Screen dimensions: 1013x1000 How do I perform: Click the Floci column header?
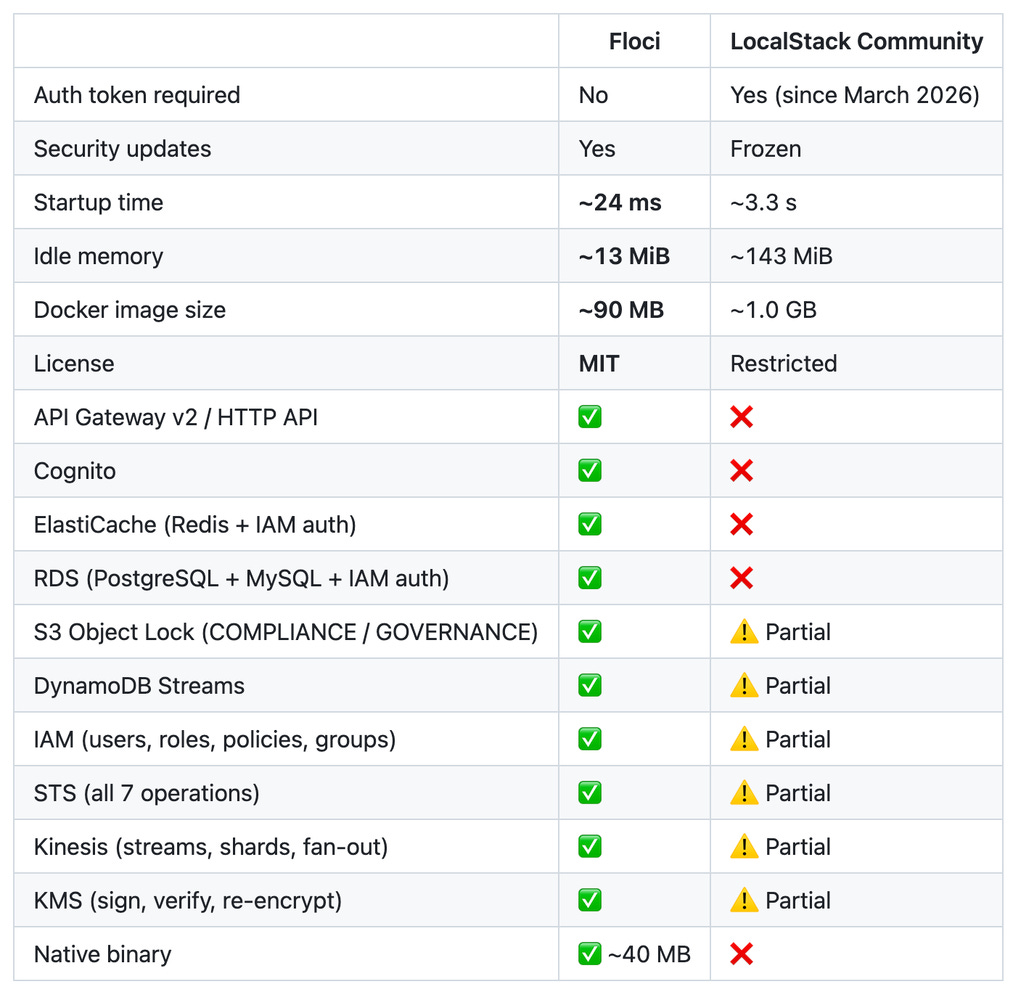[x=634, y=41]
